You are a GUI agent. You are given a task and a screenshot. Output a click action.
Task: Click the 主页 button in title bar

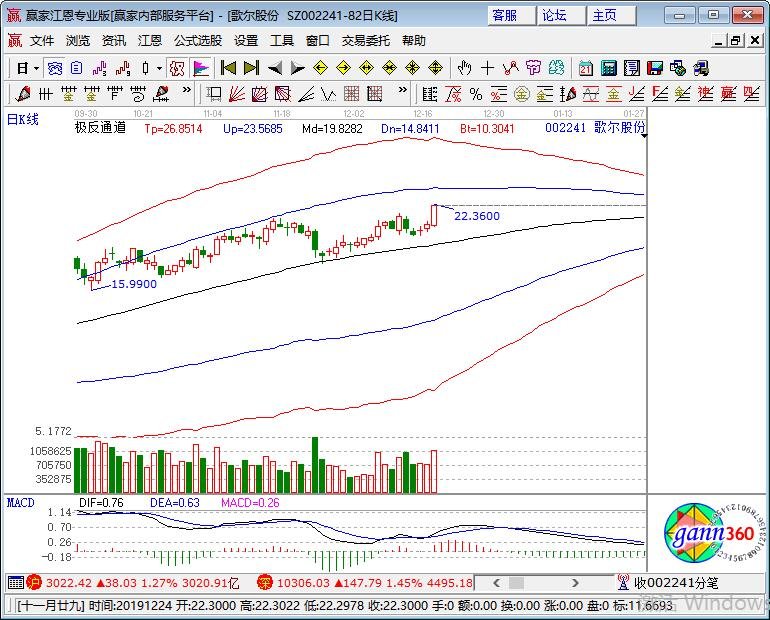(x=611, y=16)
